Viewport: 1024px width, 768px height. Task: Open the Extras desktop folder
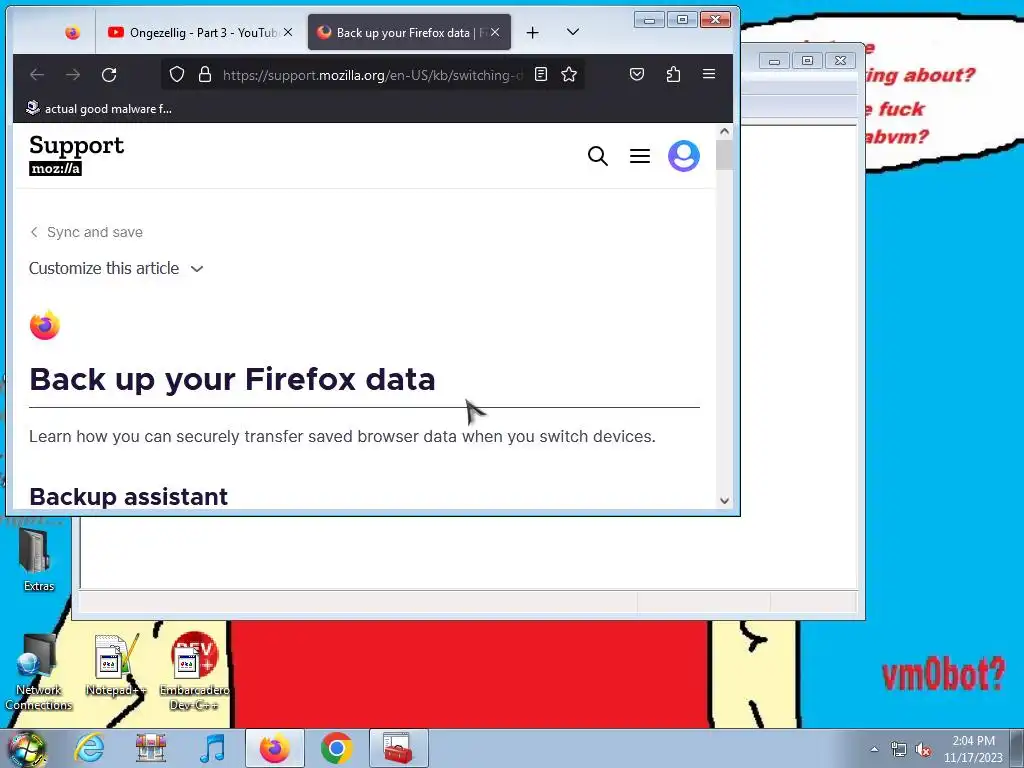click(39, 560)
